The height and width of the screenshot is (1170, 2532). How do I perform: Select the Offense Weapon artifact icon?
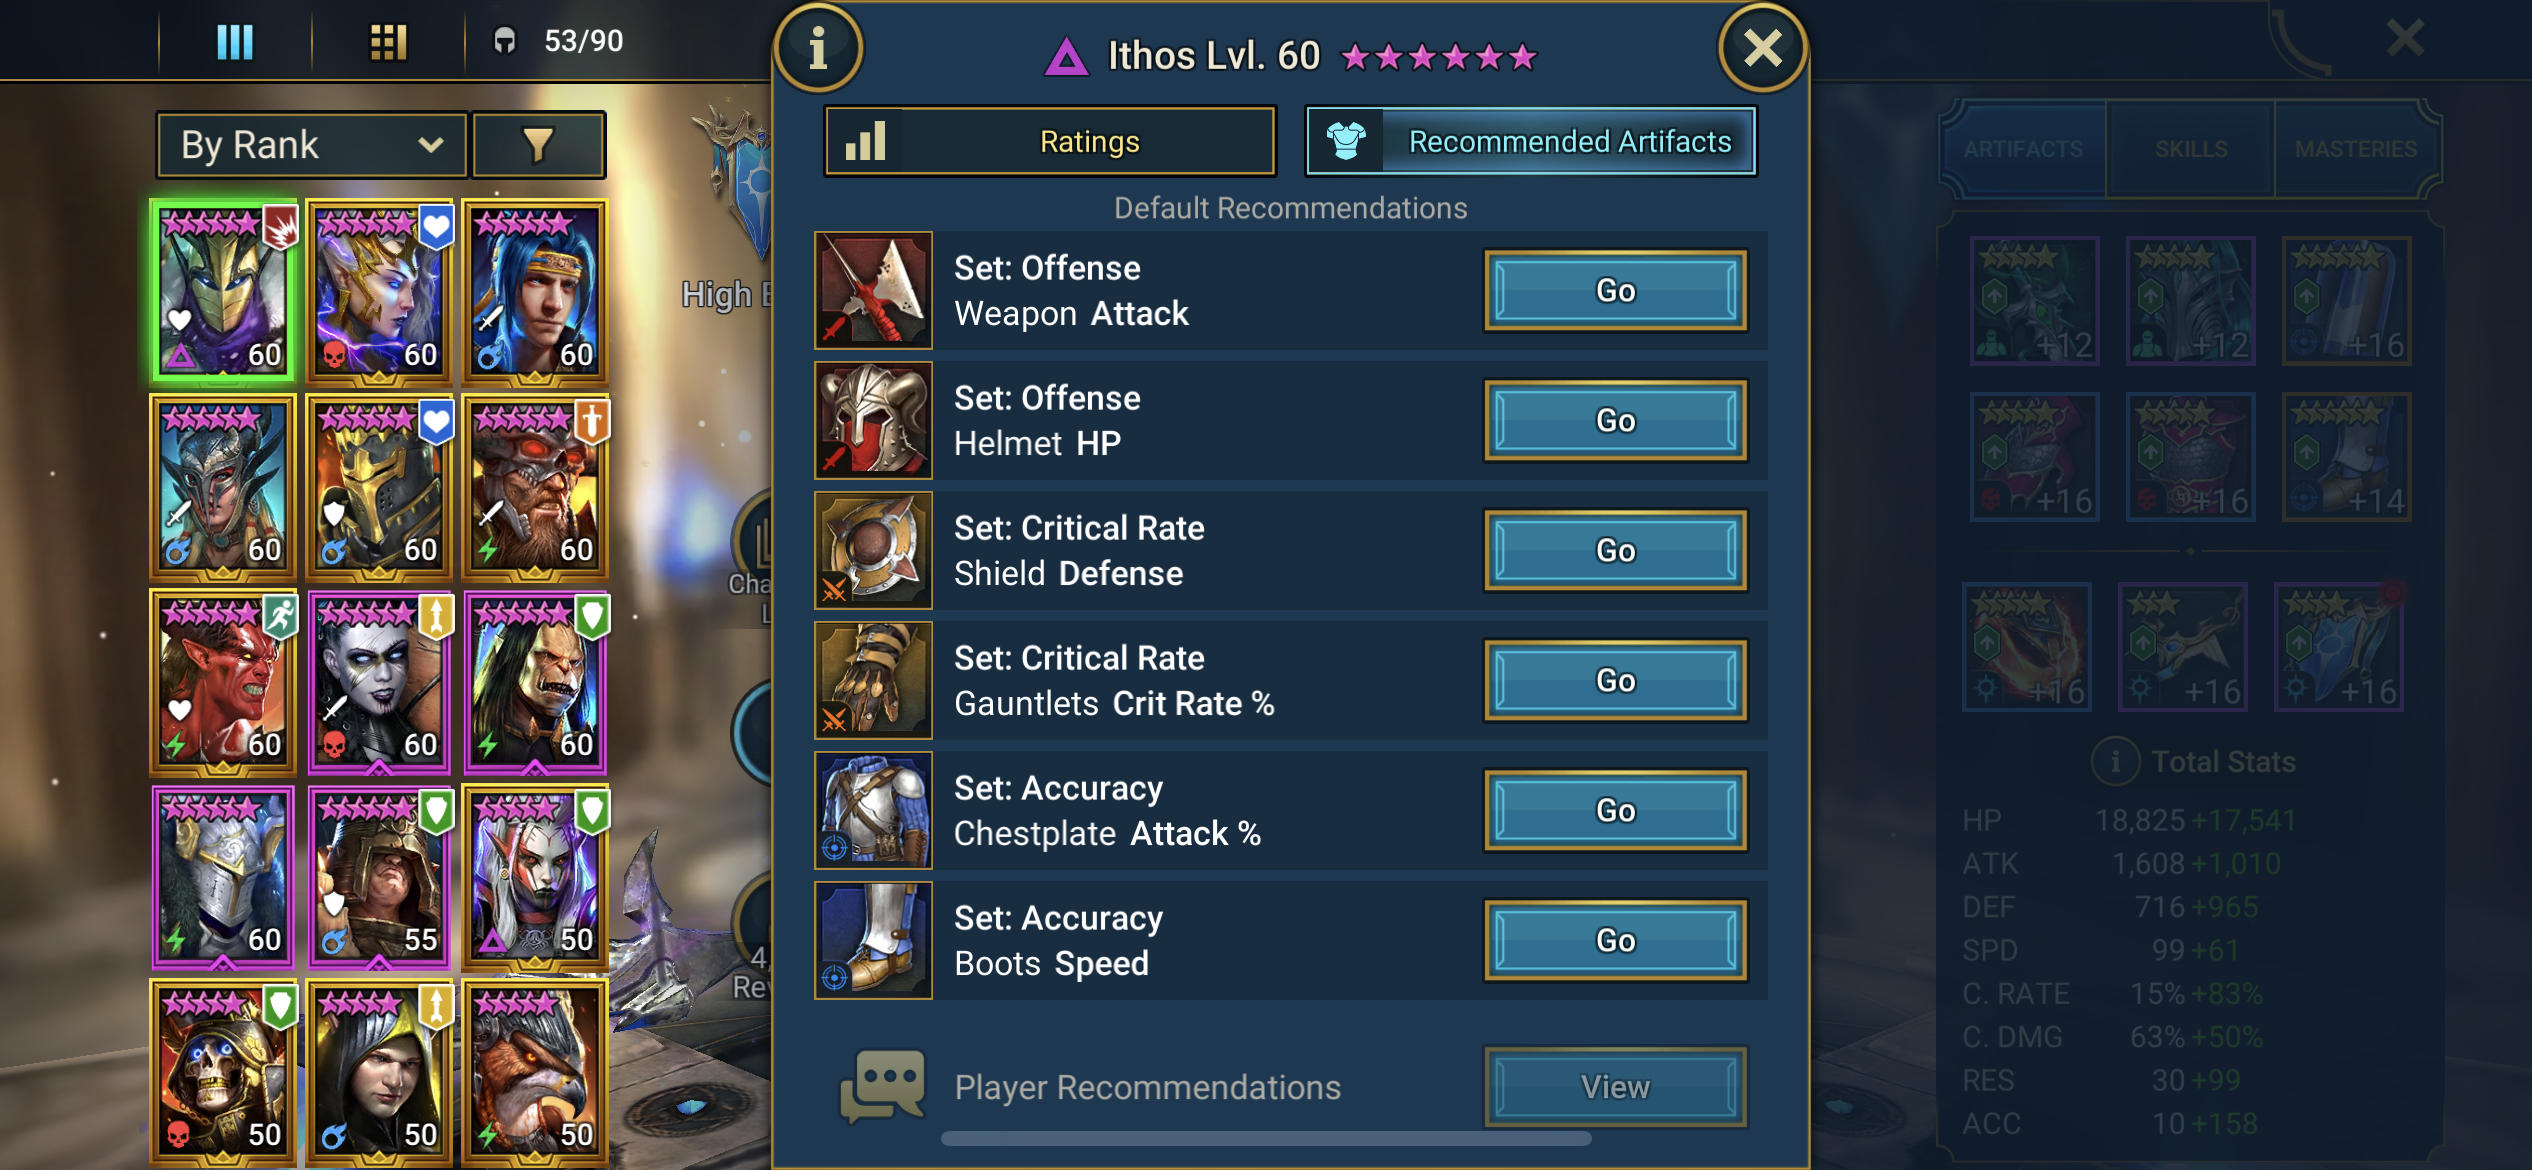(x=873, y=290)
